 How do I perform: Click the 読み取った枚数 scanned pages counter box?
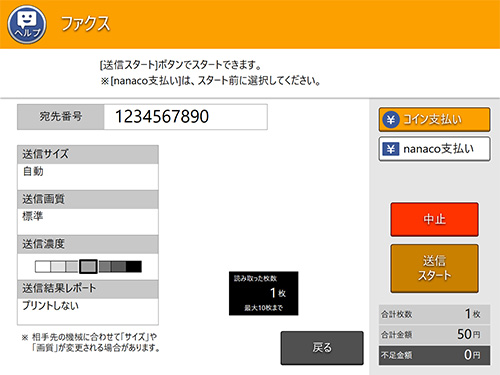pos(264,293)
